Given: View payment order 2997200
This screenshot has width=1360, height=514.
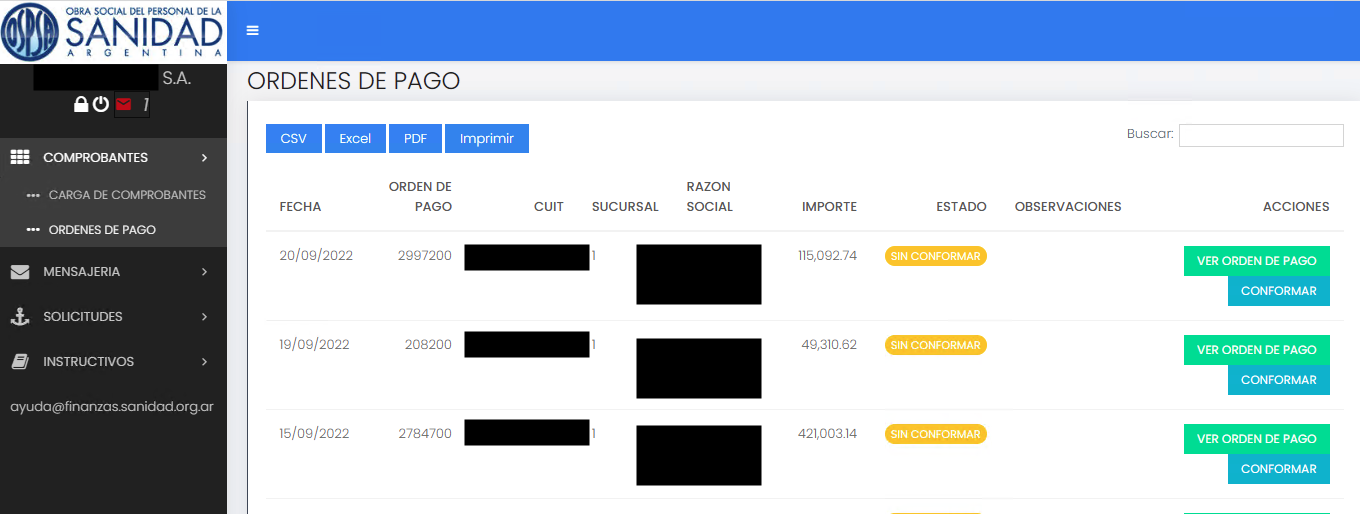Looking at the screenshot, I should pyautogui.click(x=1256, y=261).
